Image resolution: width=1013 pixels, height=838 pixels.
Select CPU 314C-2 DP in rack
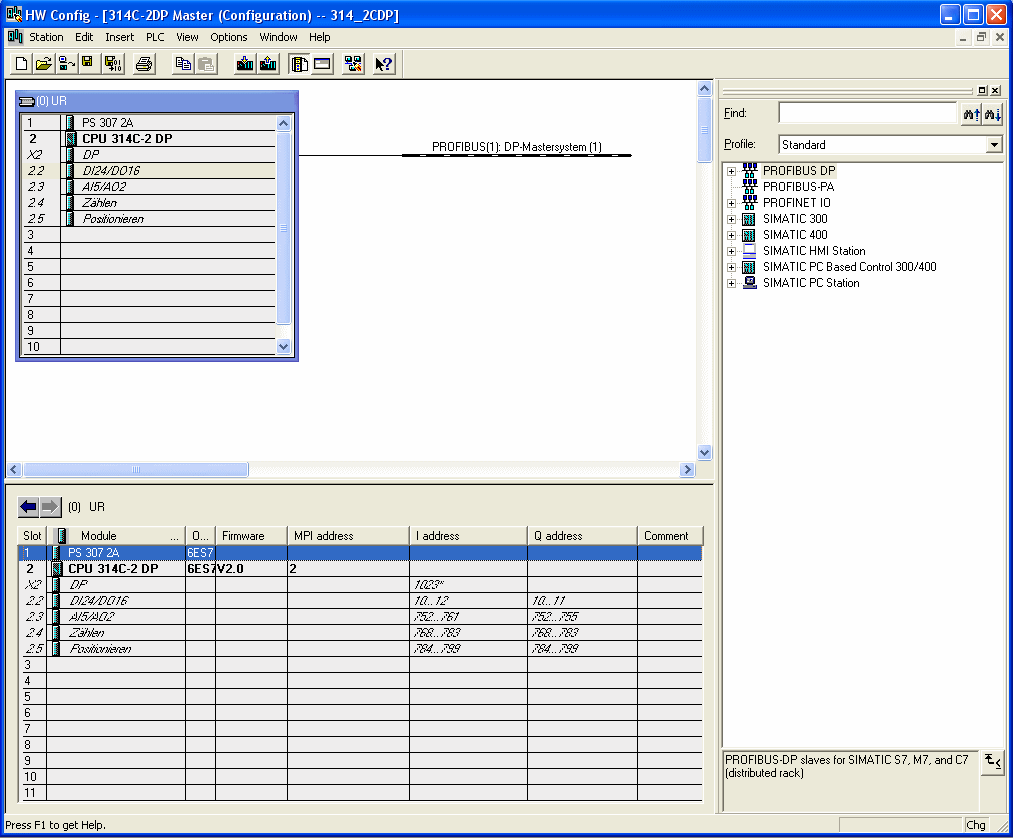point(126,139)
